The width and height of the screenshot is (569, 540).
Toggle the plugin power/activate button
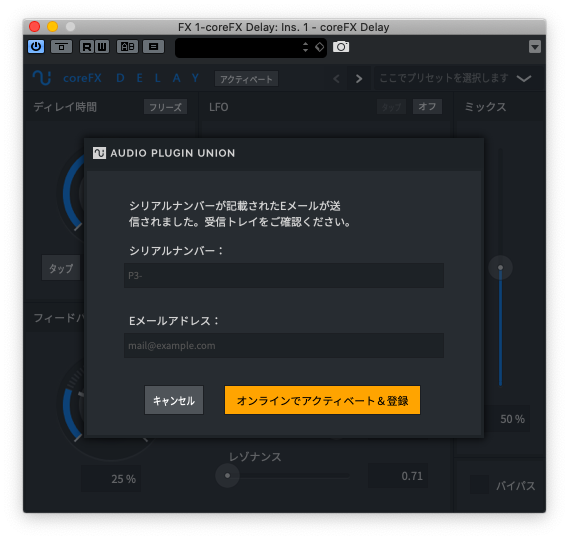36,46
